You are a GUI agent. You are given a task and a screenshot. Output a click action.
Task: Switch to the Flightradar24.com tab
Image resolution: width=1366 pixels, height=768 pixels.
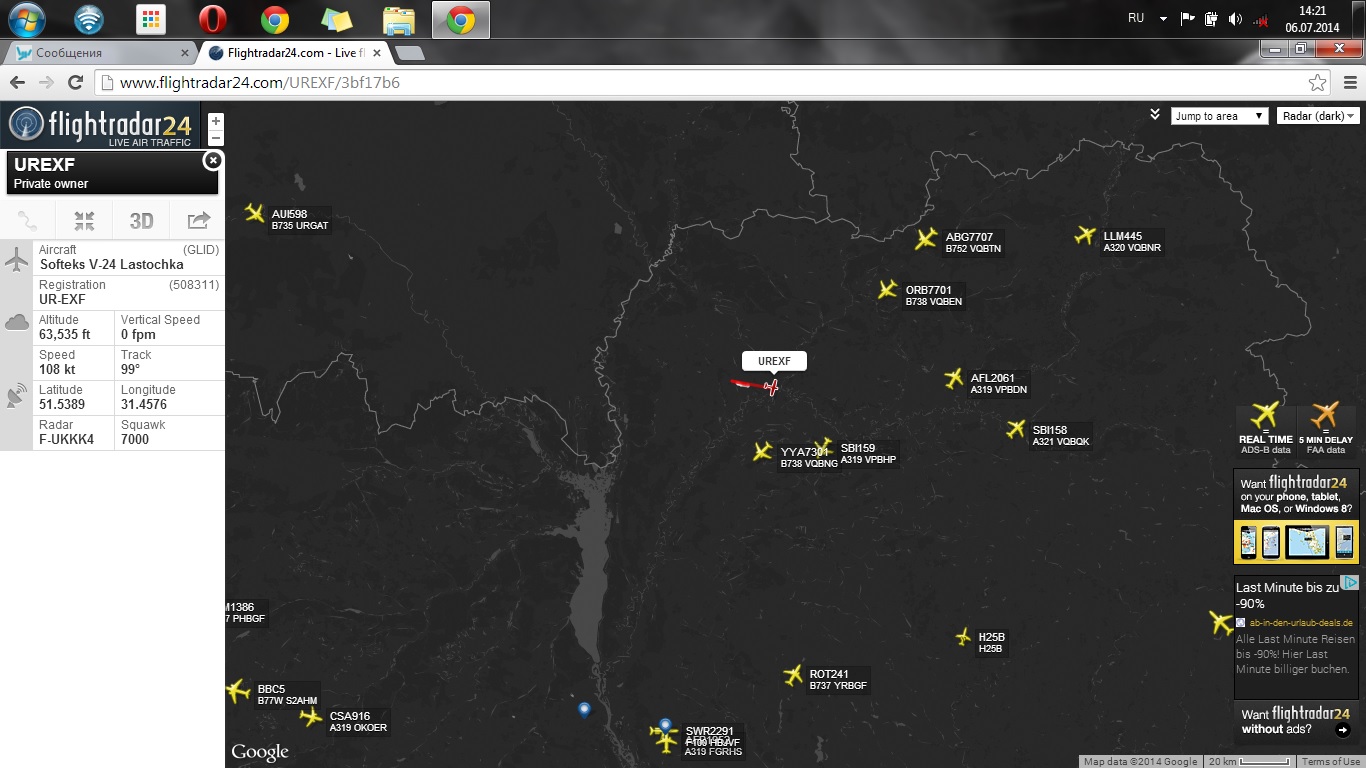tap(290, 53)
